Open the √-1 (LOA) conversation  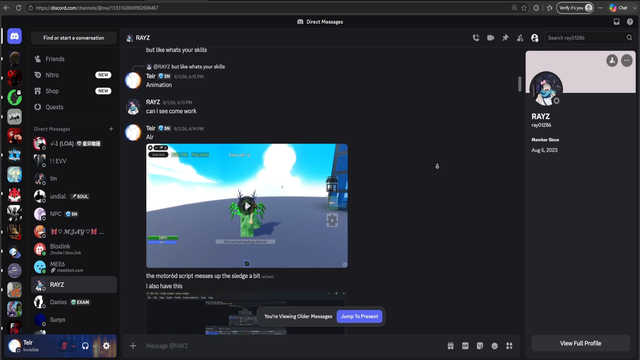(x=73, y=143)
